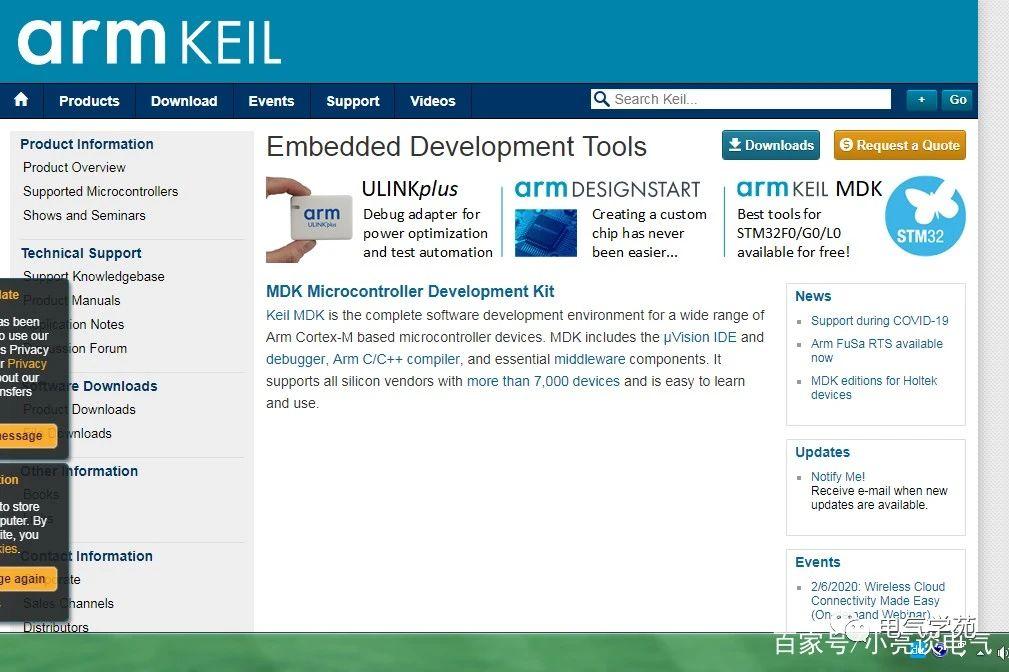Viewport: 1009px width, 672px height.
Task: Click the Go search button
Action: 958,100
